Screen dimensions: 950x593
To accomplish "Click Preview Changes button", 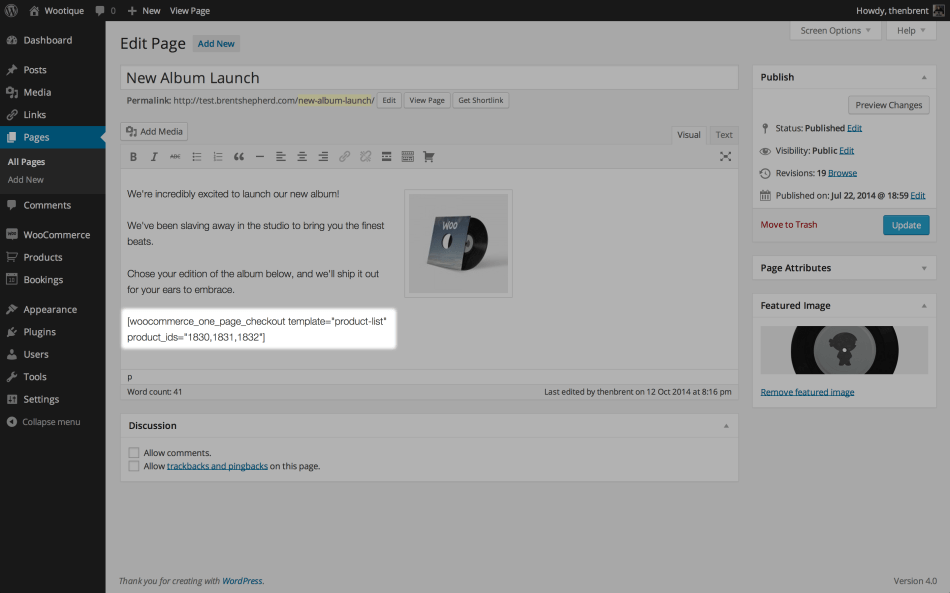I will [888, 105].
